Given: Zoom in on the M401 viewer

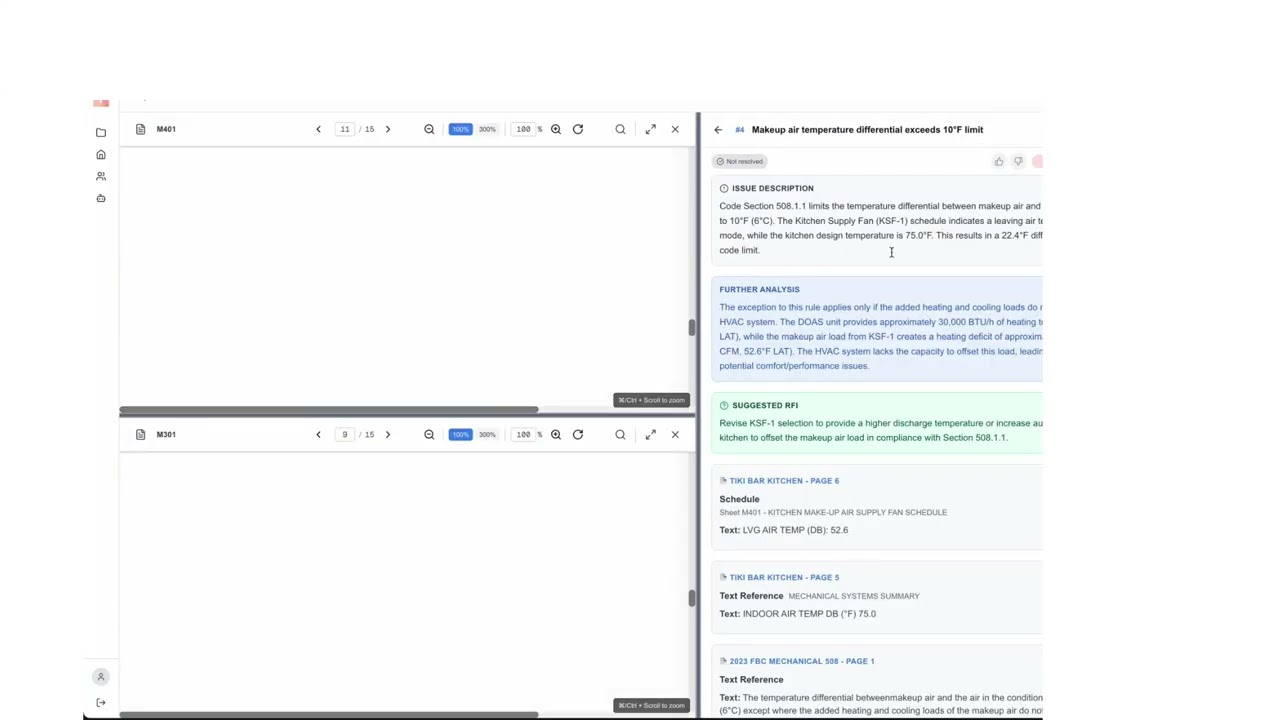Looking at the screenshot, I should point(556,129).
